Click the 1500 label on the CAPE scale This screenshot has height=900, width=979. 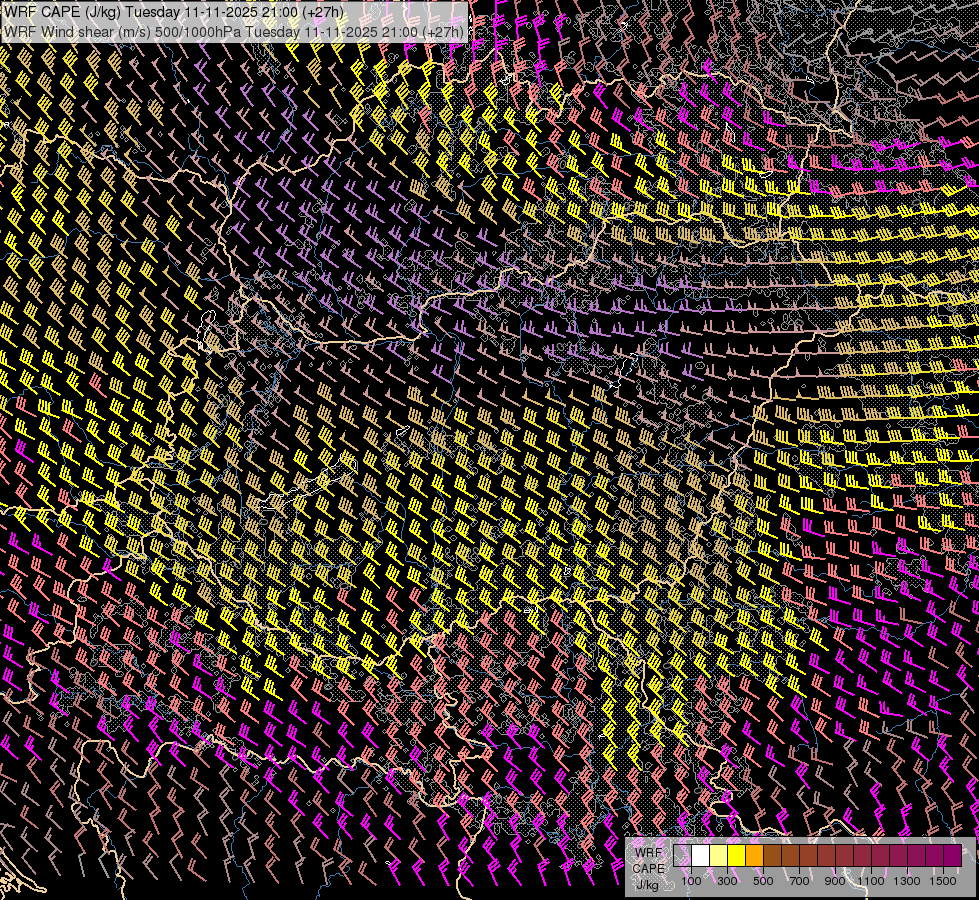click(x=942, y=881)
